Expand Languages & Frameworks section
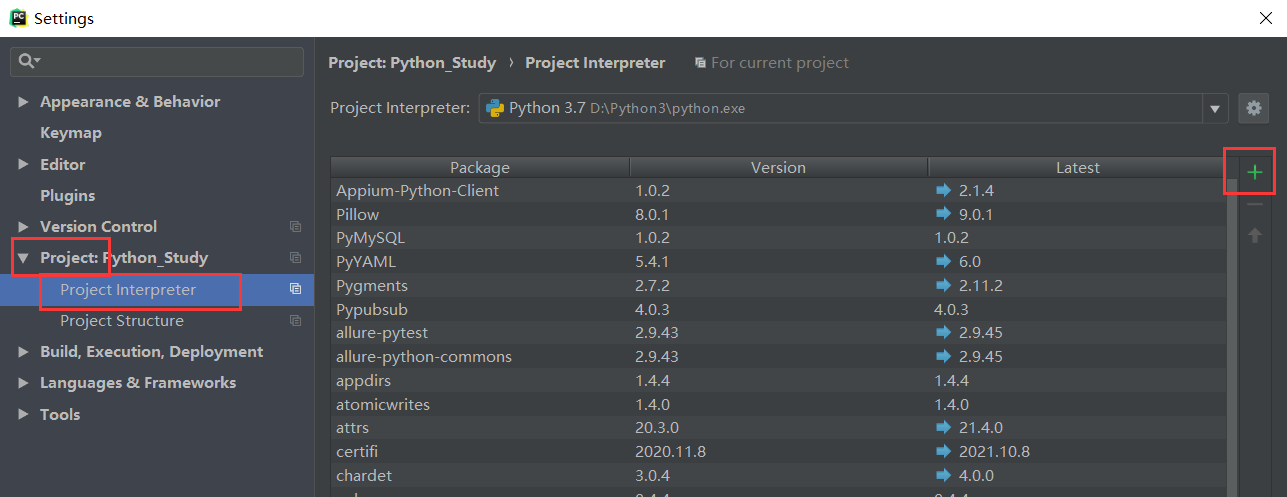The width and height of the screenshot is (1287, 497). (24, 383)
